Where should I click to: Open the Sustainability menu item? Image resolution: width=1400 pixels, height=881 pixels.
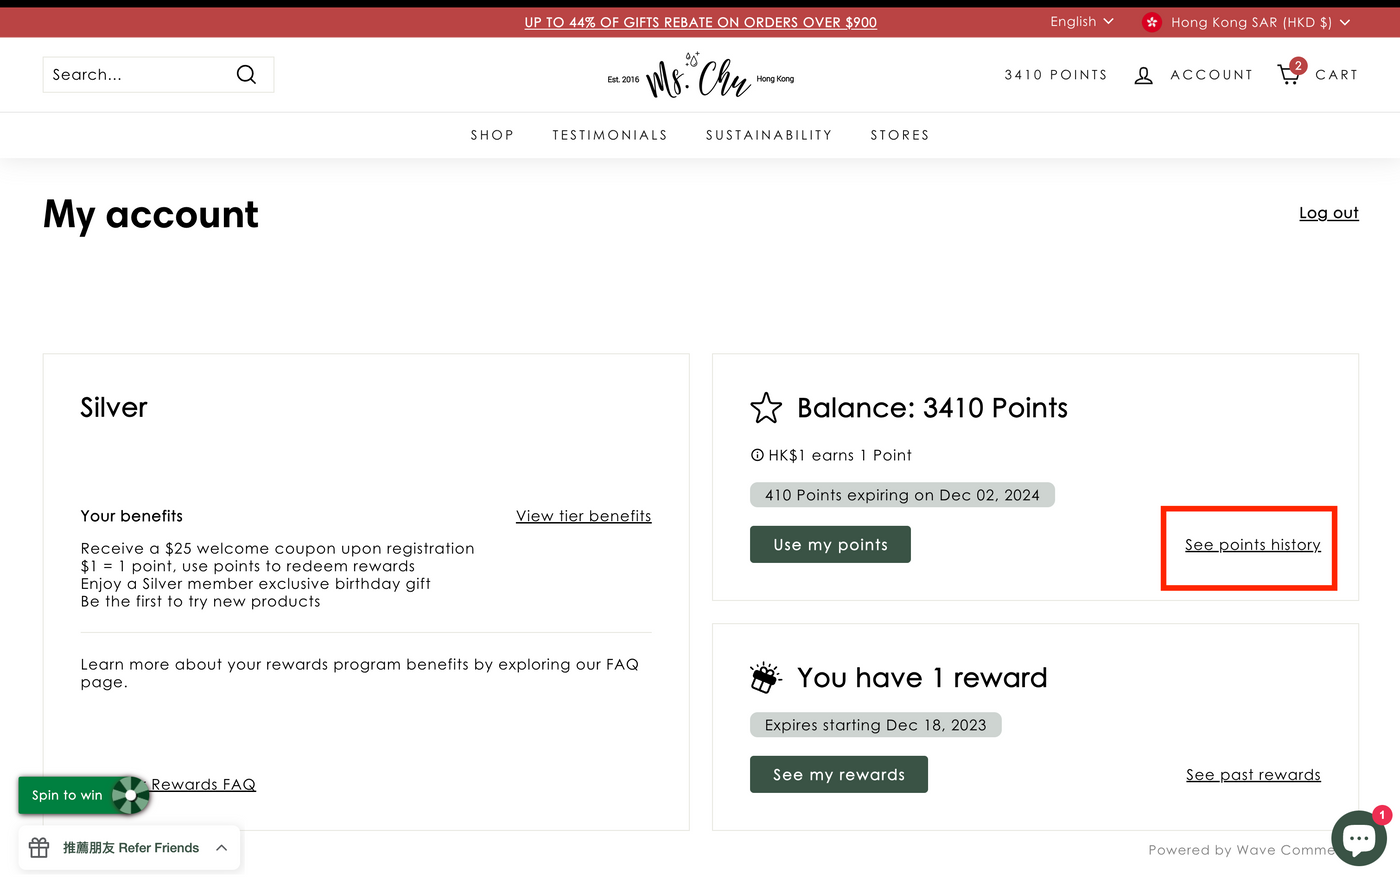tap(768, 135)
